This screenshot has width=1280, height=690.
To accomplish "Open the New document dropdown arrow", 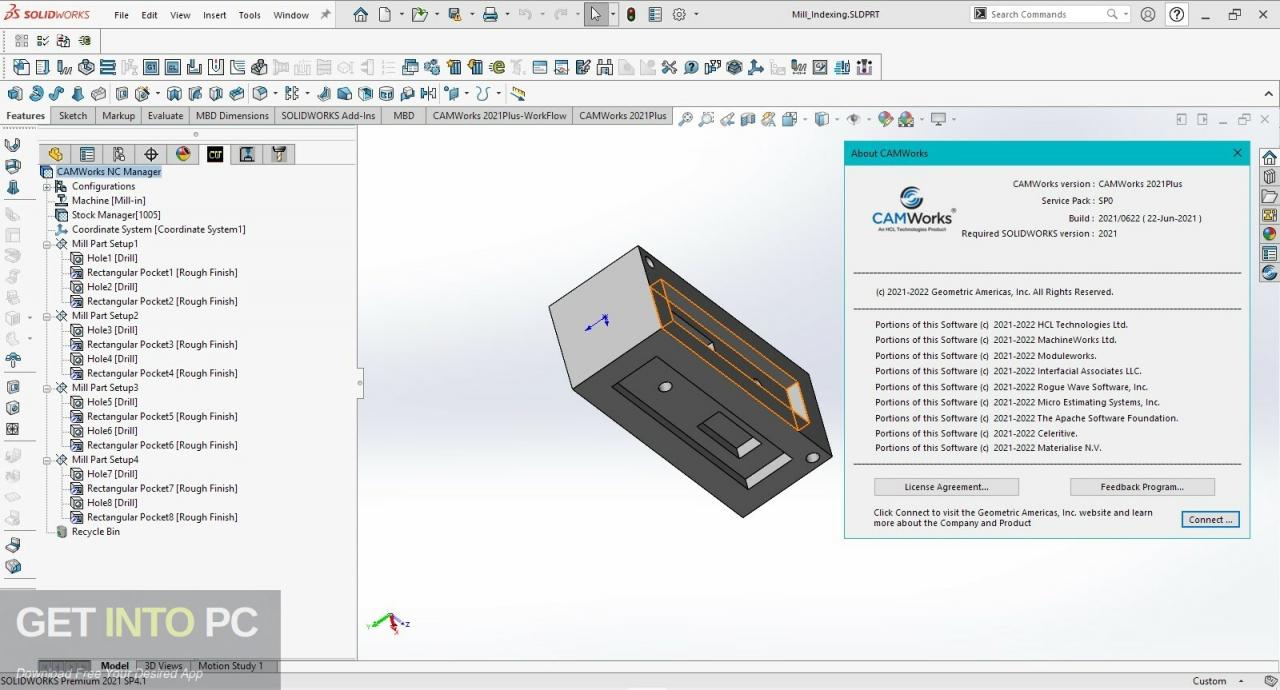I will [401, 15].
